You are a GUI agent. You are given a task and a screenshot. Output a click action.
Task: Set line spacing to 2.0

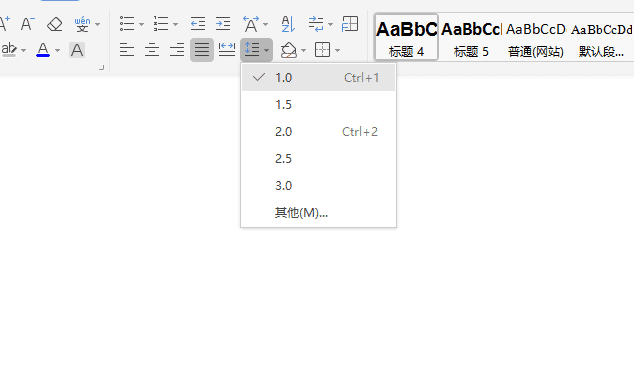point(319,132)
